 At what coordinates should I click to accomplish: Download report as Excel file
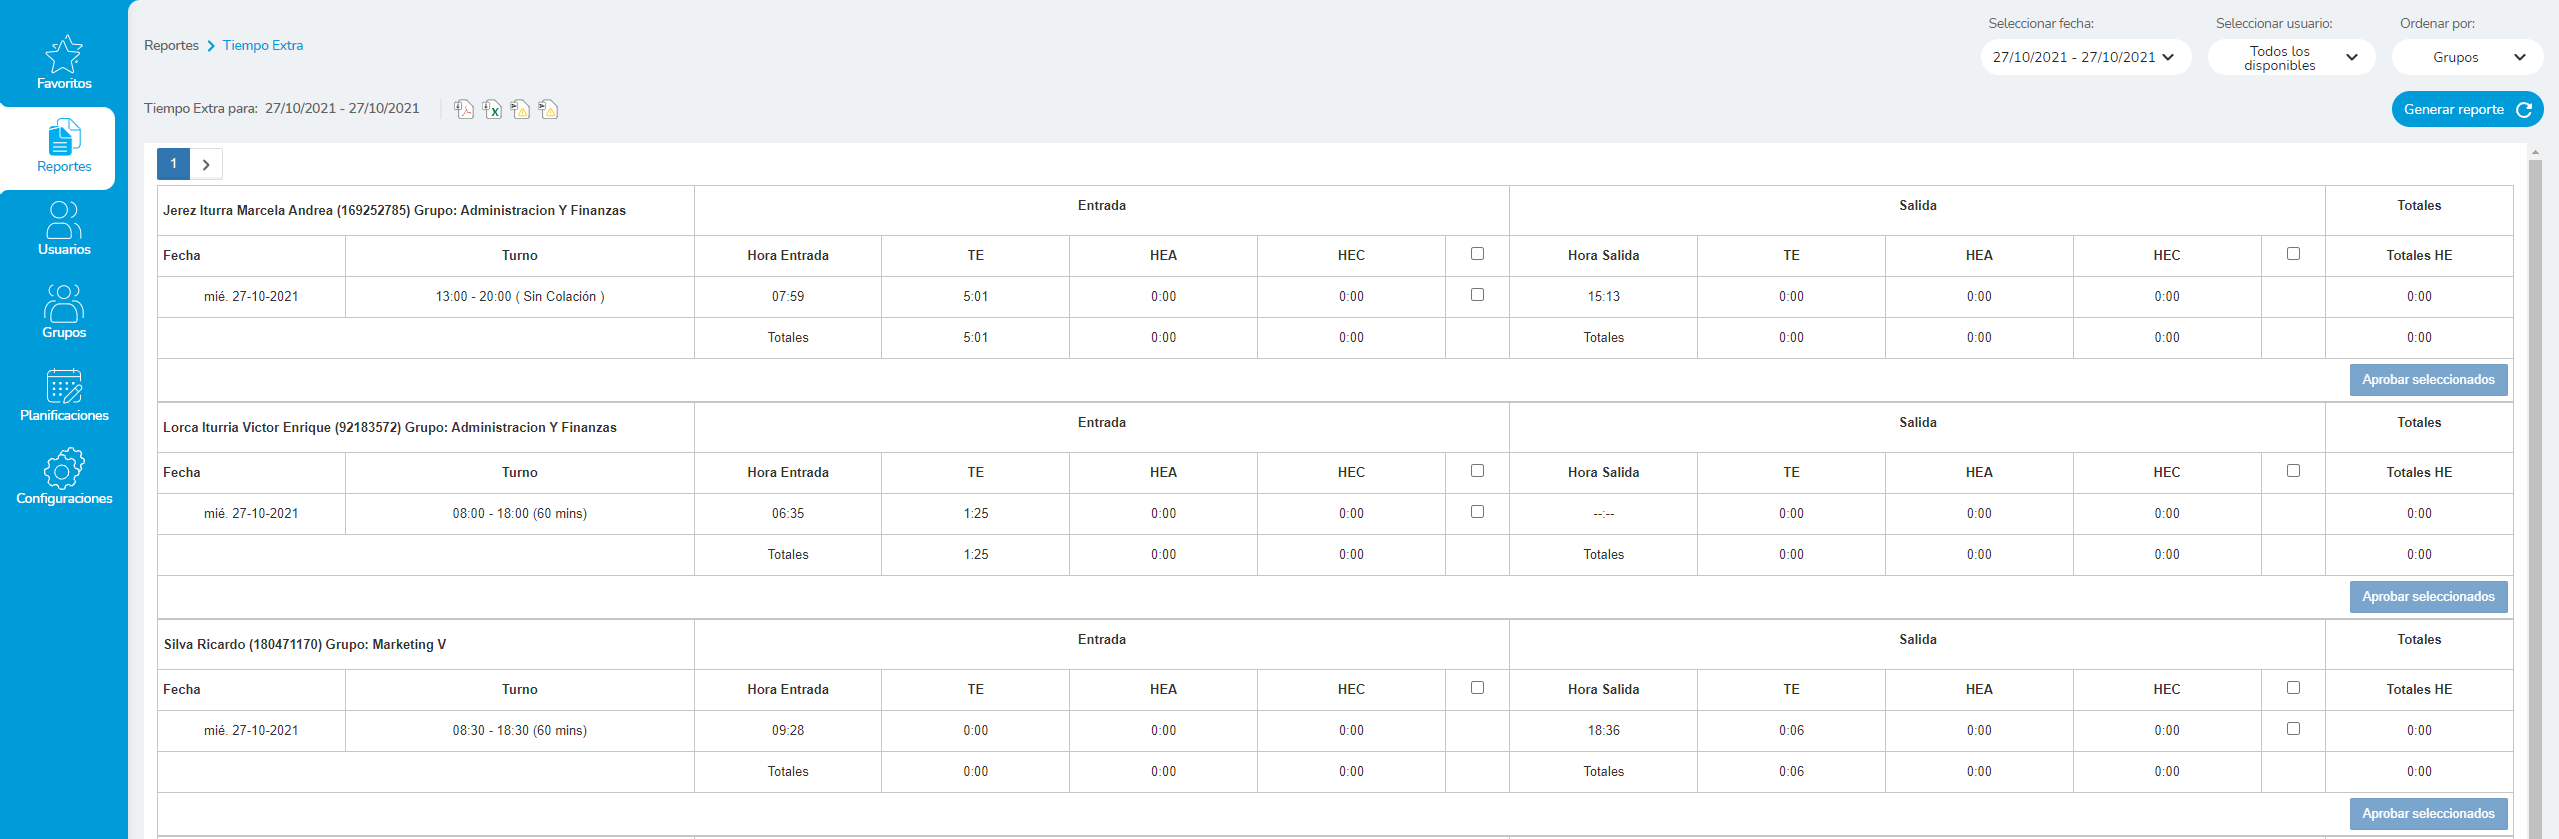[492, 109]
